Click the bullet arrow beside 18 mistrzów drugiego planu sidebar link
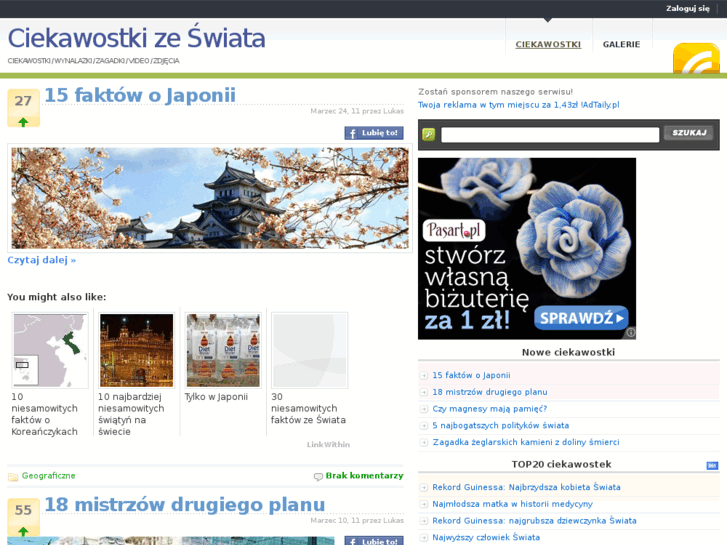The image size is (727, 545). click(423, 392)
